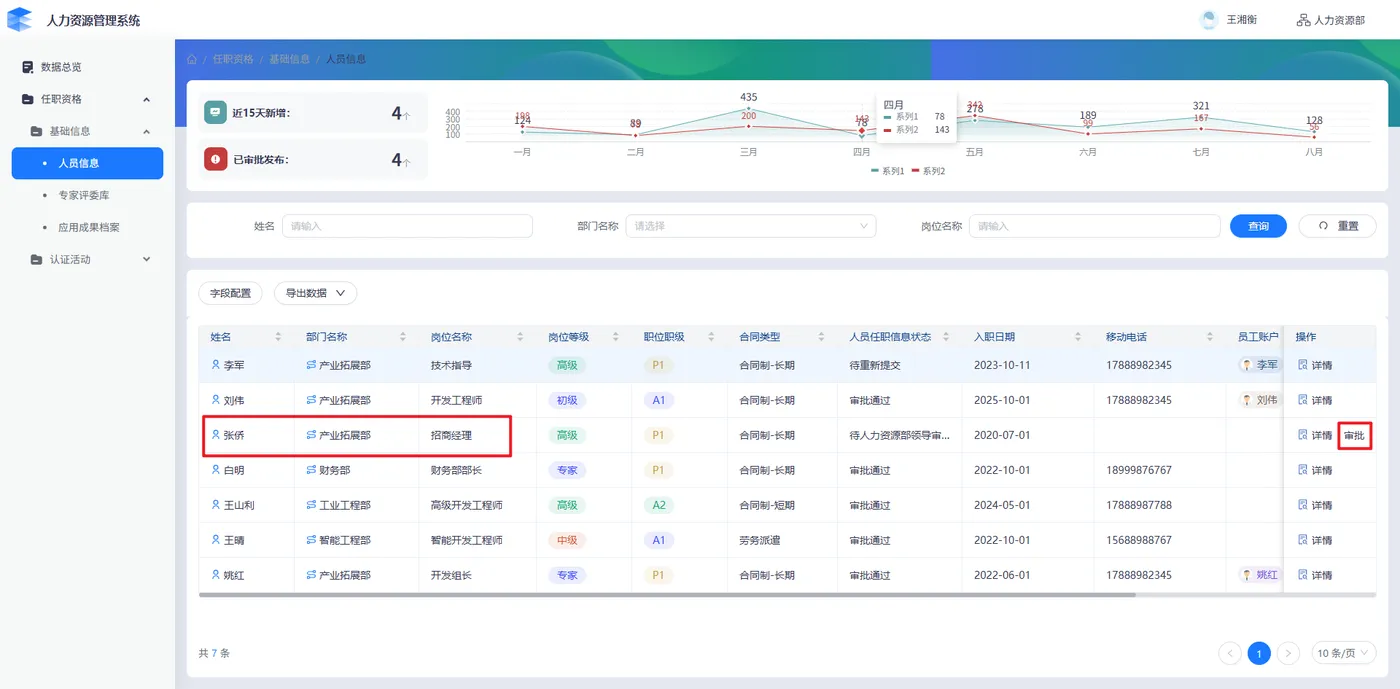Open the 导出数据 dropdown
This screenshot has height=689, width=1400.
[x=315, y=293]
